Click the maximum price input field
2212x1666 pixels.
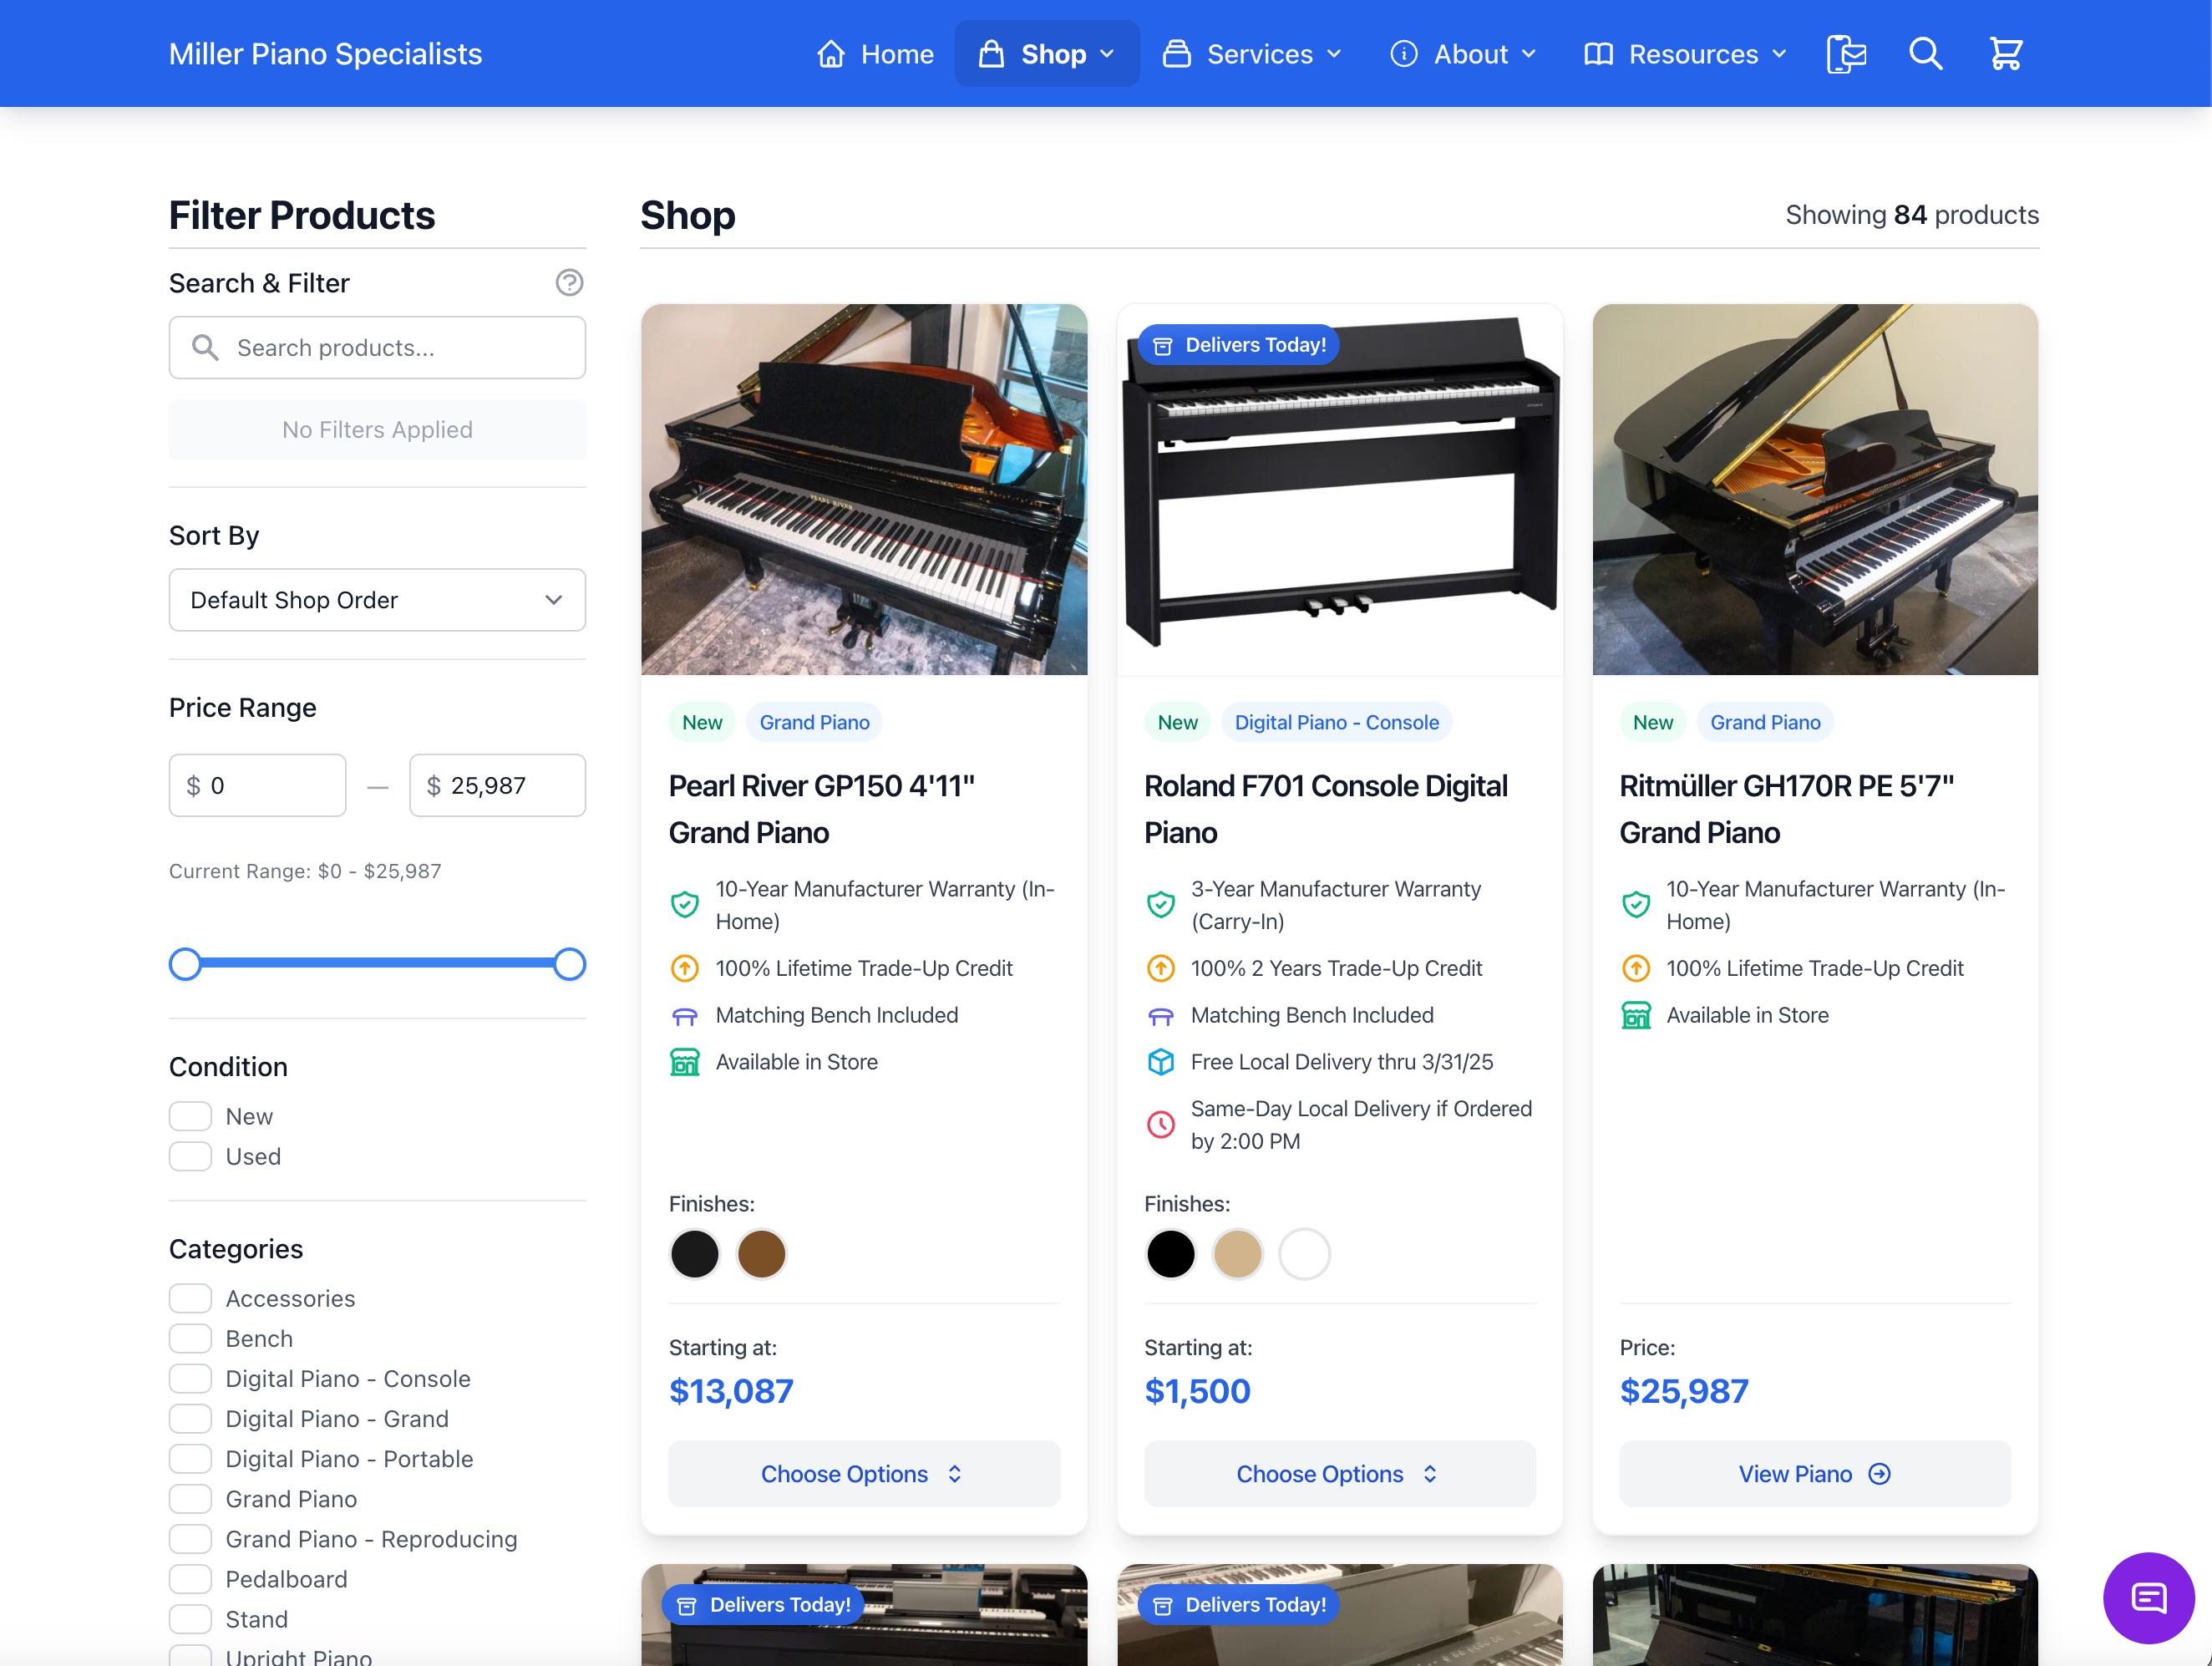(497, 785)
